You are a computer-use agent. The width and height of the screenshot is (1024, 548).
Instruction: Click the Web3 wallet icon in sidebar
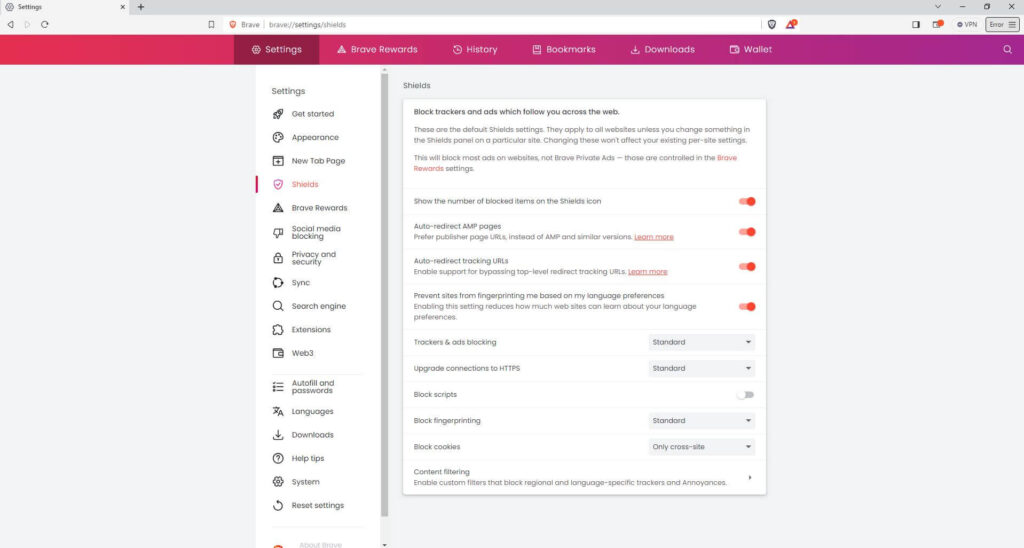[x=278, y=353]
